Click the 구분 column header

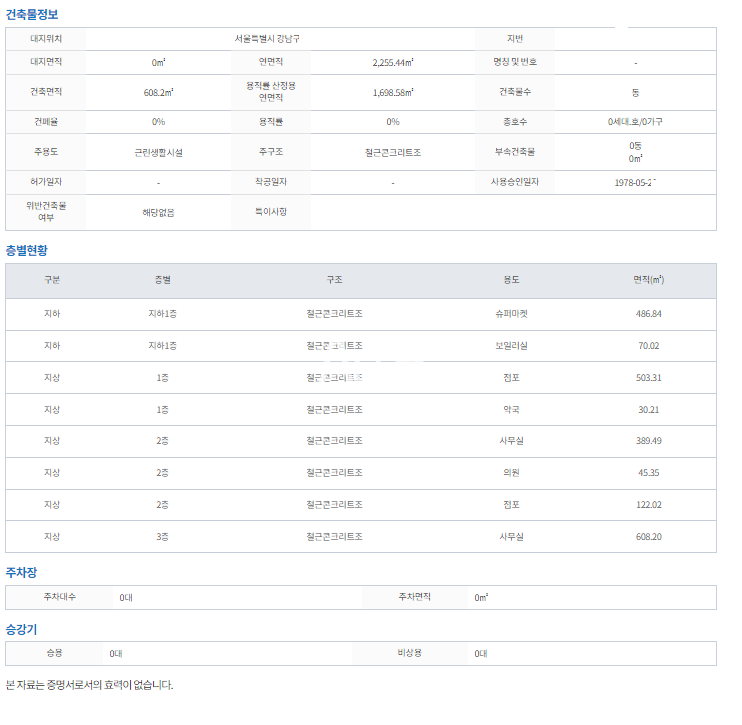[52, 280]
